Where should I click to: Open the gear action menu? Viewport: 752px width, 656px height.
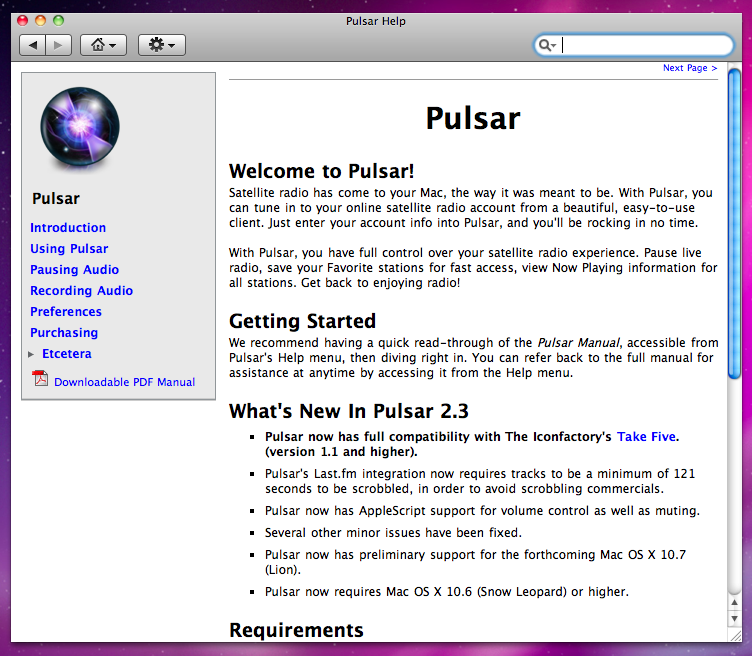(x=162, y=45)
